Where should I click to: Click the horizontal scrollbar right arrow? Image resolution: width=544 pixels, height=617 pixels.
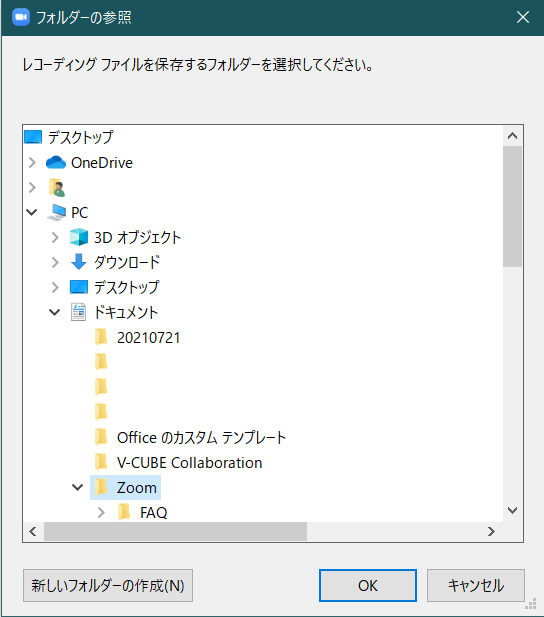[x=491, y=532]
